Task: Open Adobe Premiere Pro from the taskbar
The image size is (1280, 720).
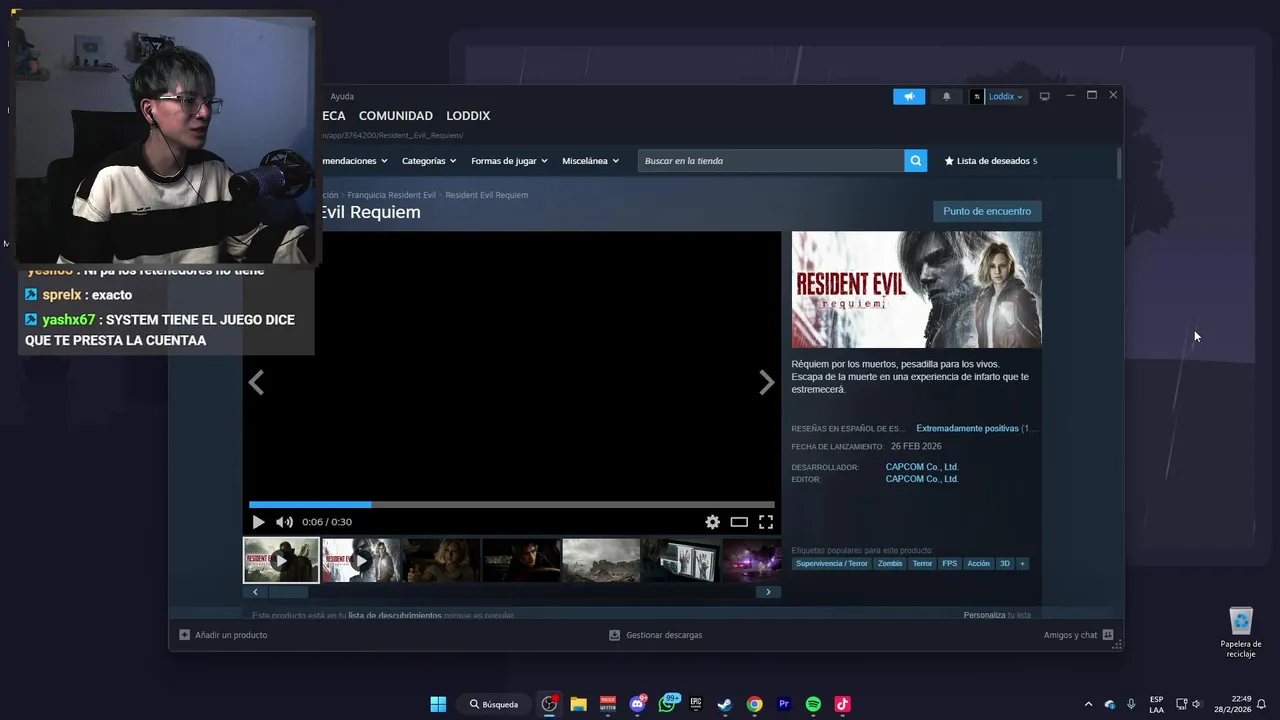Action: 784,704
